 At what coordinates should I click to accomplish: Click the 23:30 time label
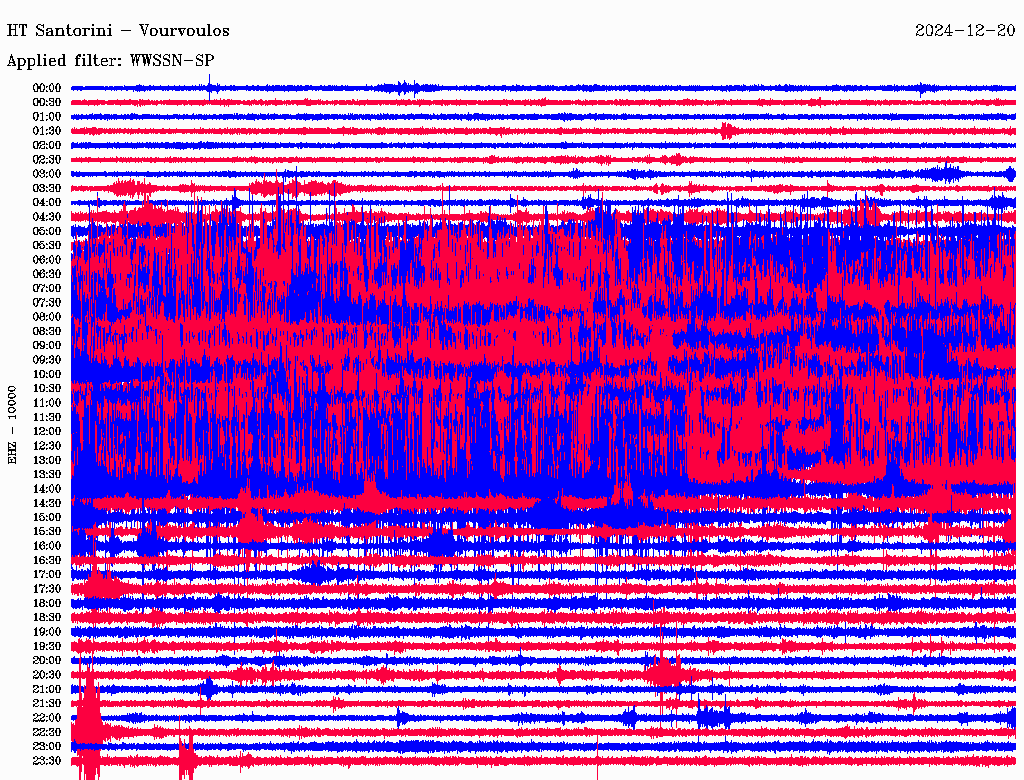(47, 761)
